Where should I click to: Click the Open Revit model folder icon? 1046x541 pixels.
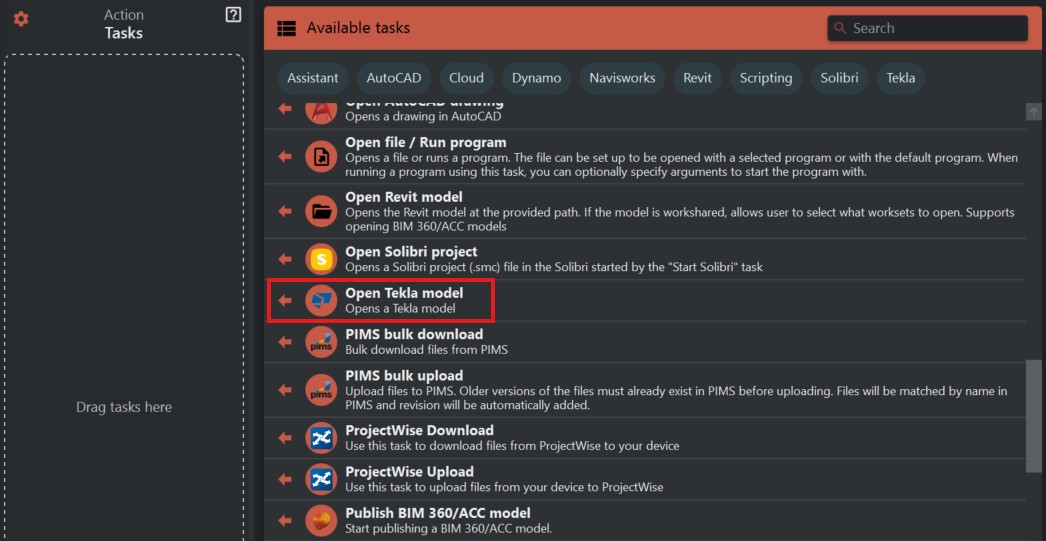point(321,211)
